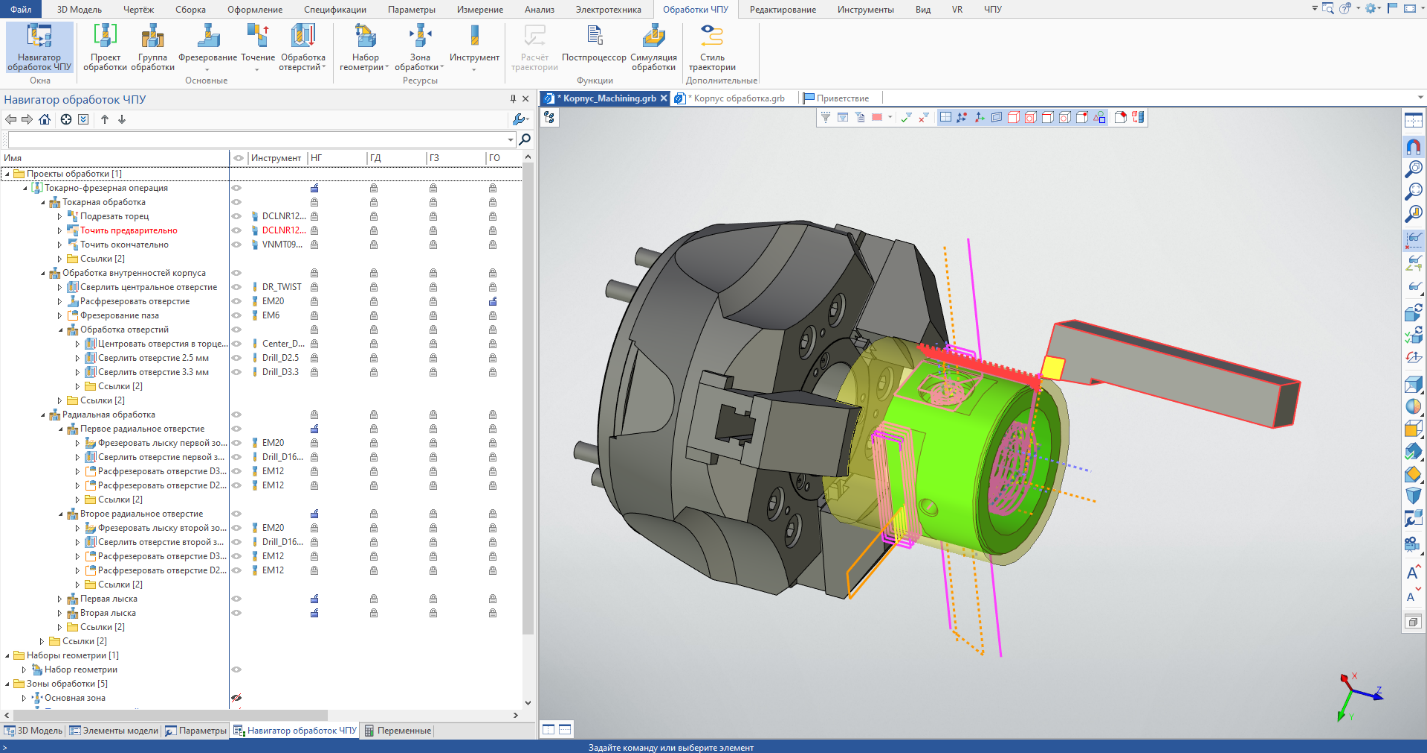Click the red color filter swatch in viewport toolbar
1427x753 pixels.
877,118
